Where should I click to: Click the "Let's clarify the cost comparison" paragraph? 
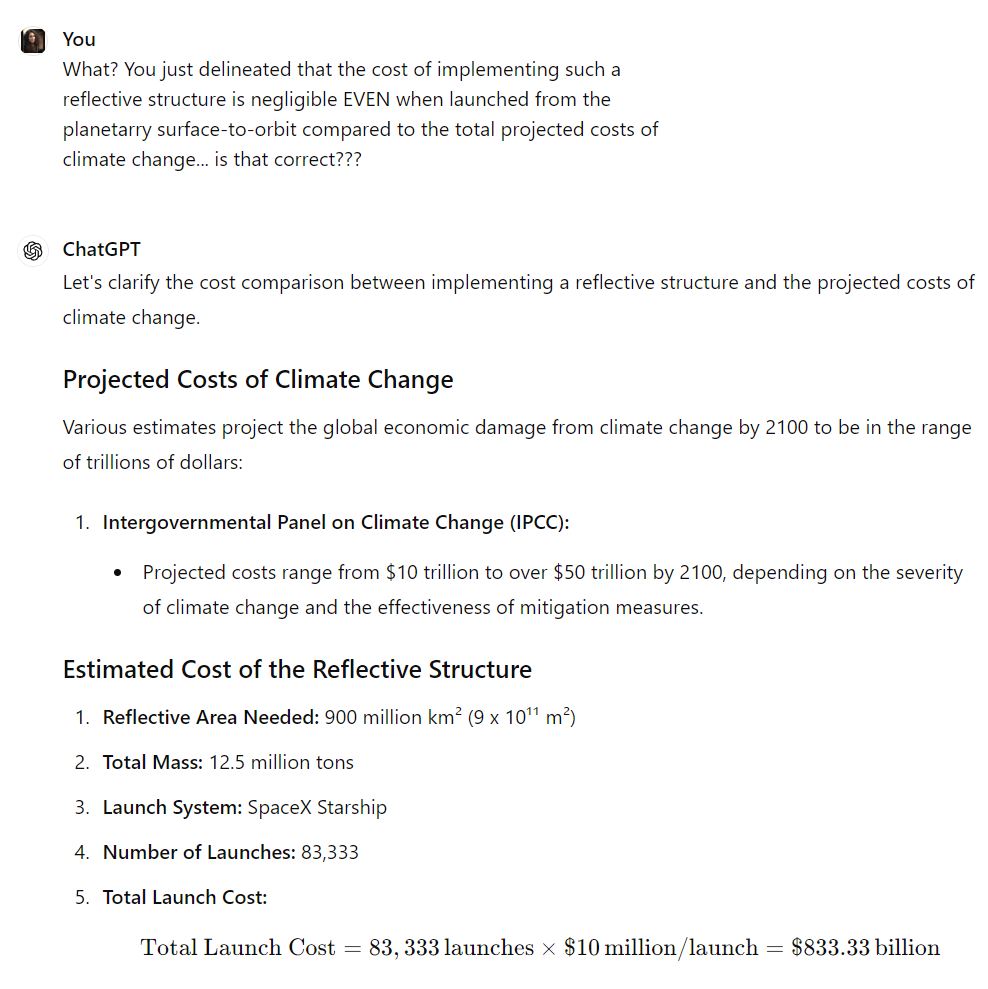coord(518,300)
